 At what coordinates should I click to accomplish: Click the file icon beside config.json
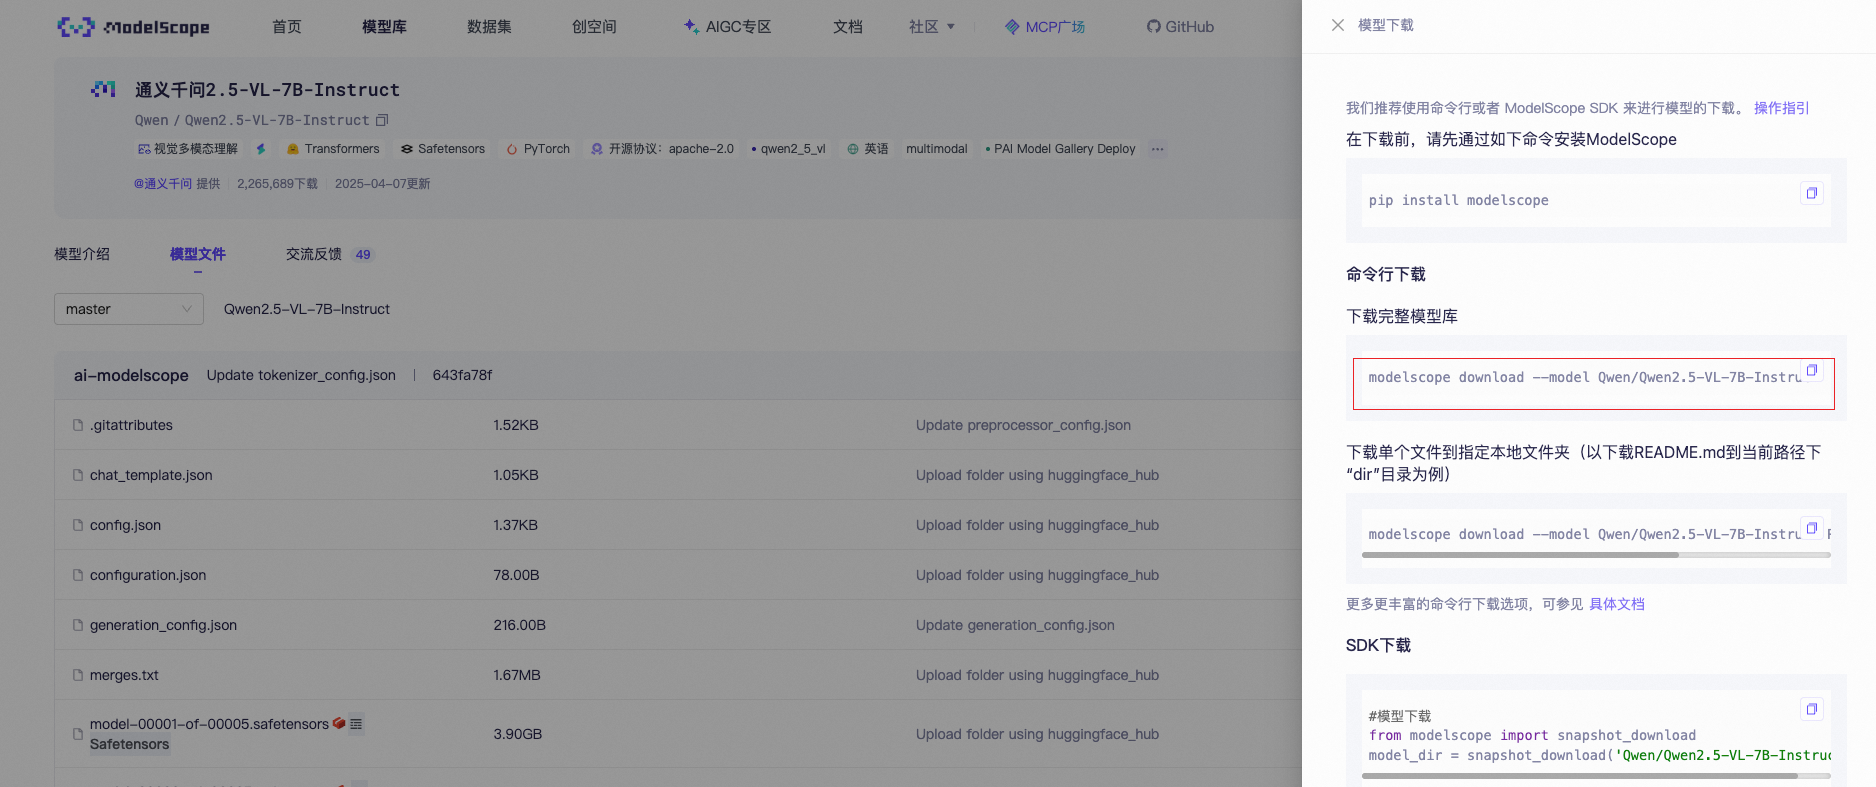[78, 525]
